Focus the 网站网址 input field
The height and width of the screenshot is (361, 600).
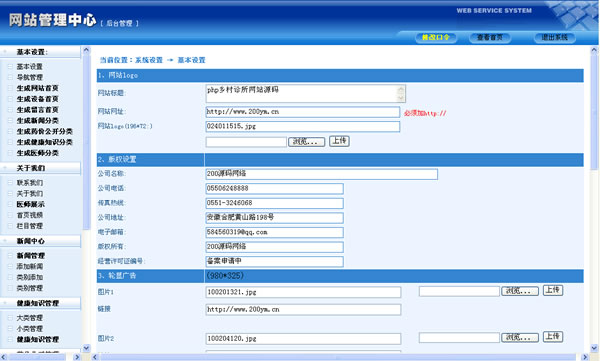point(303,112)
